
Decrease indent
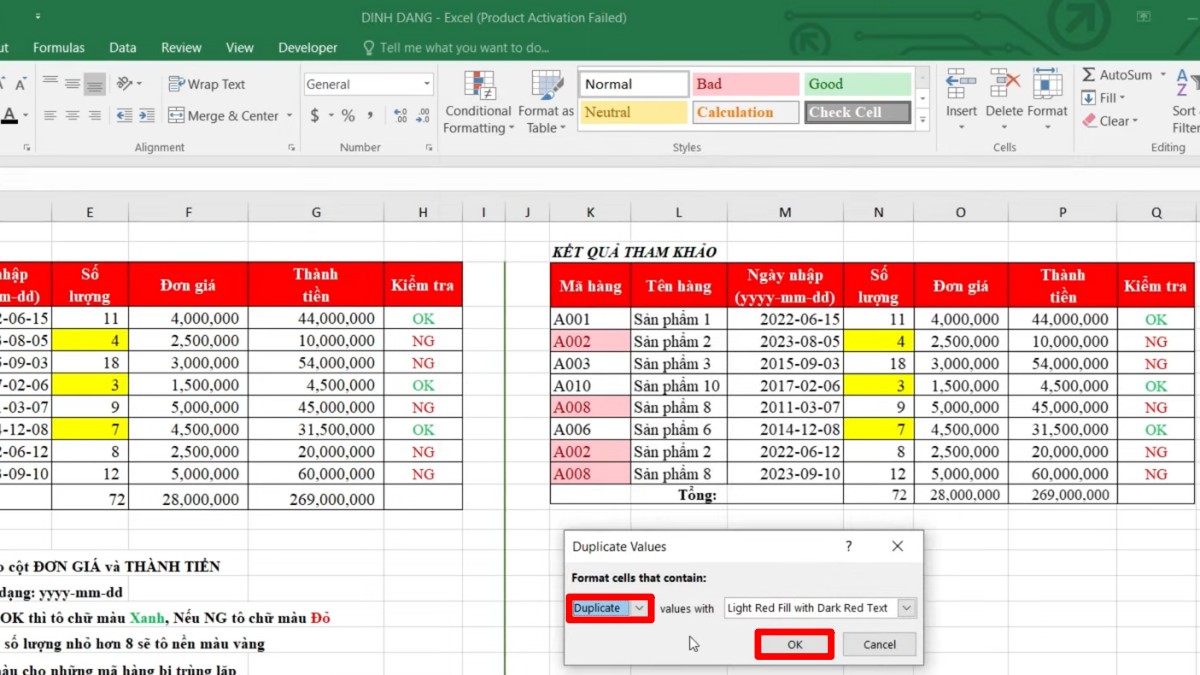(x=124, y=116)
